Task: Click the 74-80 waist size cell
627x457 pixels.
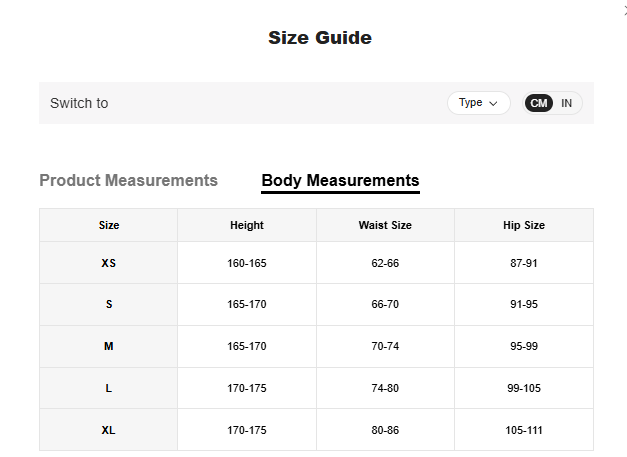Action: pyautogui.click(x=385, y=388)
